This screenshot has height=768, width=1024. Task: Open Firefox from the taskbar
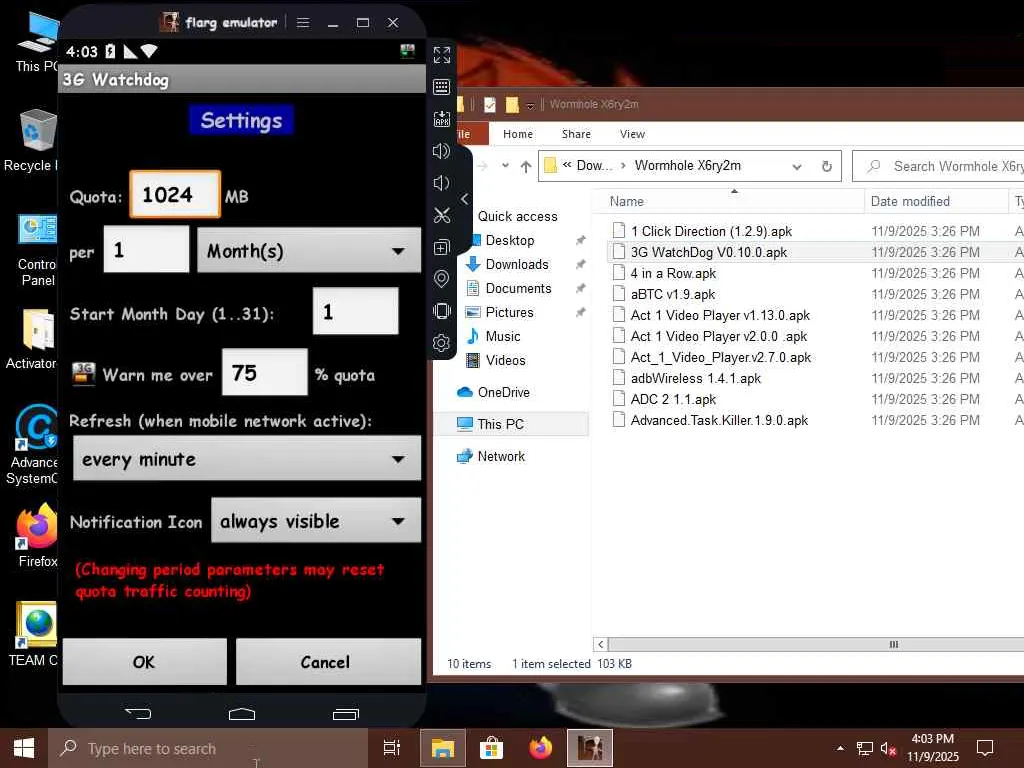click(x=541, y=748)
